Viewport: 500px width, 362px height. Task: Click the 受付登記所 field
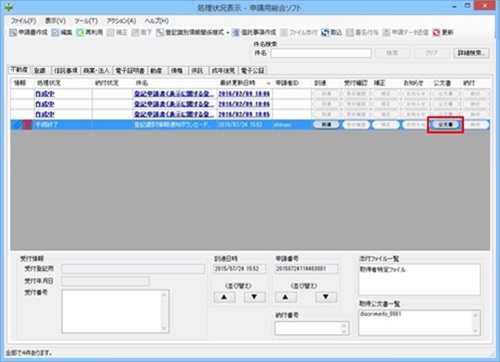133,269
